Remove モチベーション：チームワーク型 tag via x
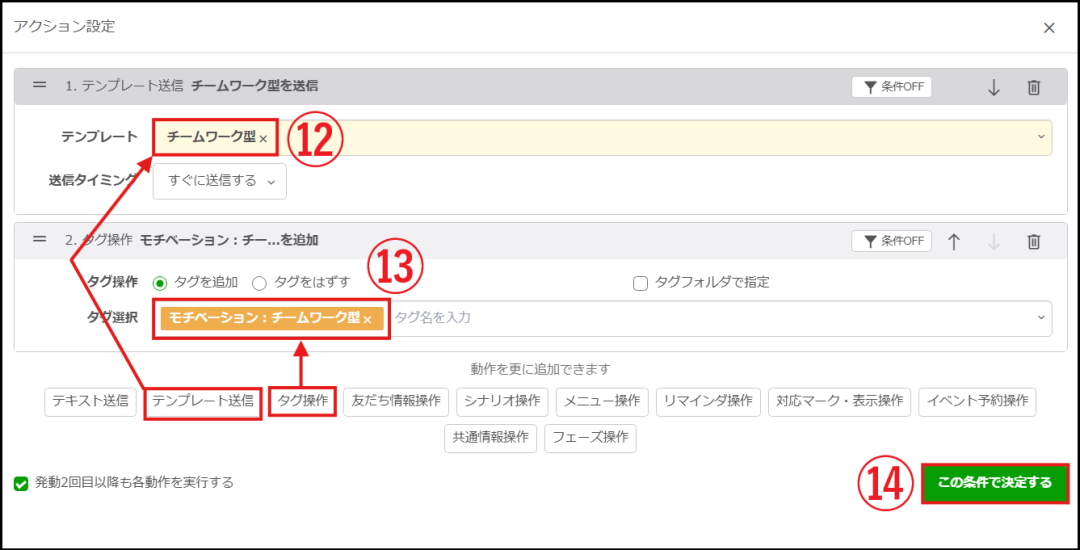1080x550 pixels. (368, 319)
